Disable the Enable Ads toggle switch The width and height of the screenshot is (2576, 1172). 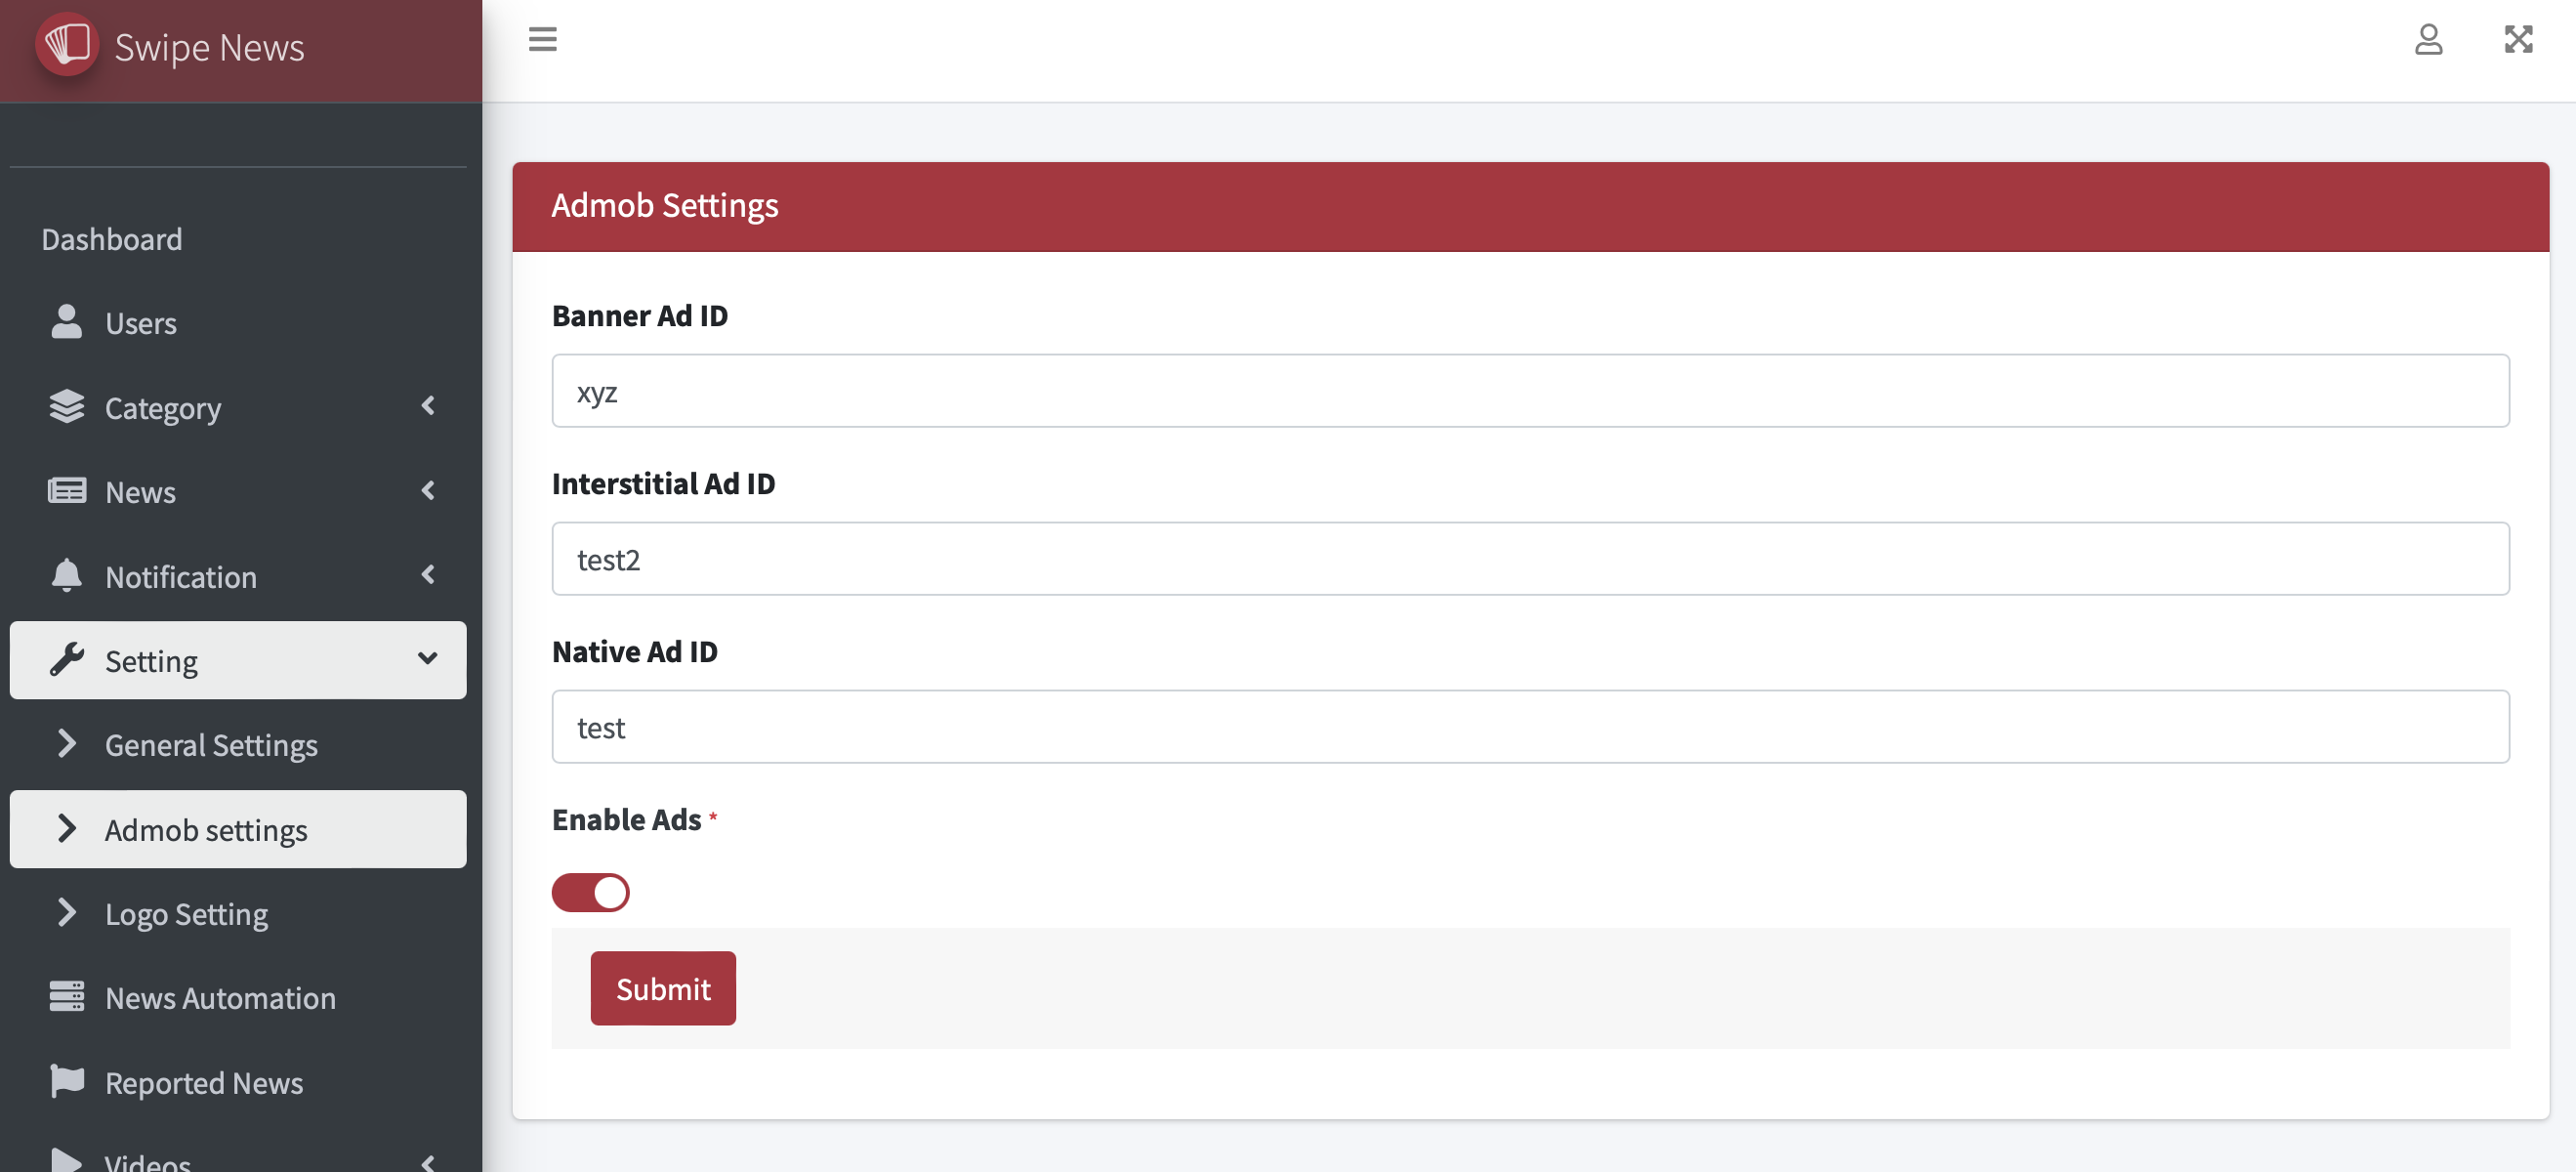590,892
